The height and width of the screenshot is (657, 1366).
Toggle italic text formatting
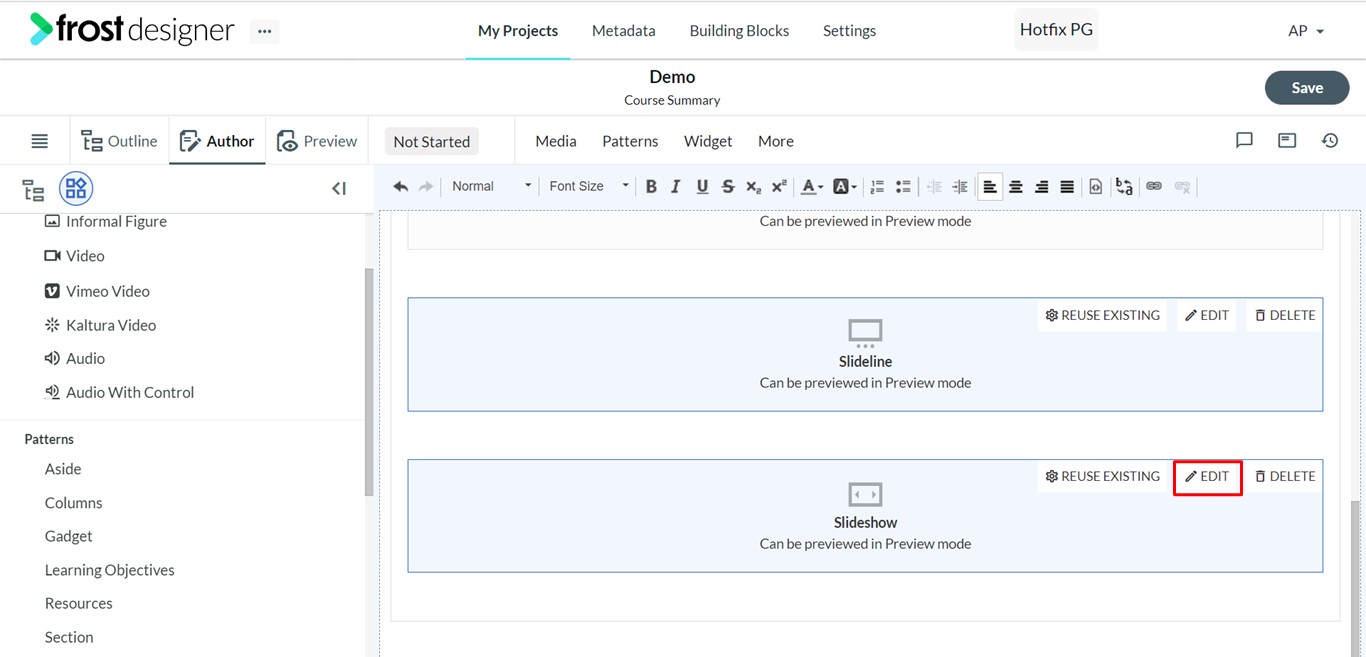[x=676, y=186]
